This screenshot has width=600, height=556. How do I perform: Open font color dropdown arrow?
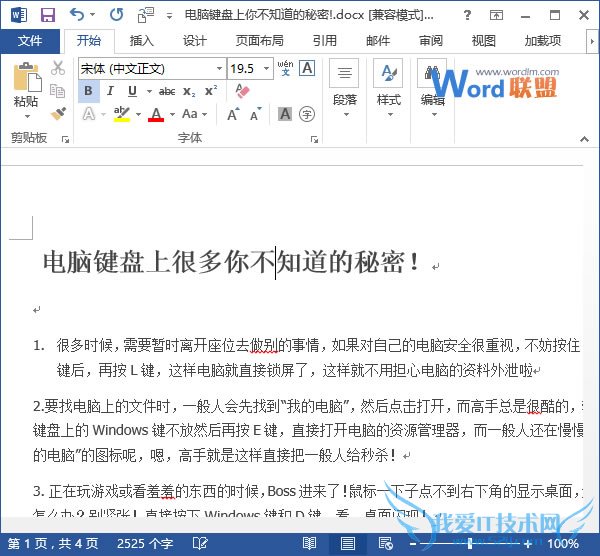[x=173, y=114]
